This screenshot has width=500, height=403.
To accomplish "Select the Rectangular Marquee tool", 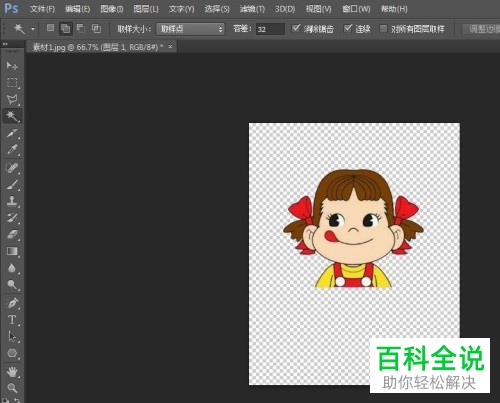I will (x=12, y=82).
